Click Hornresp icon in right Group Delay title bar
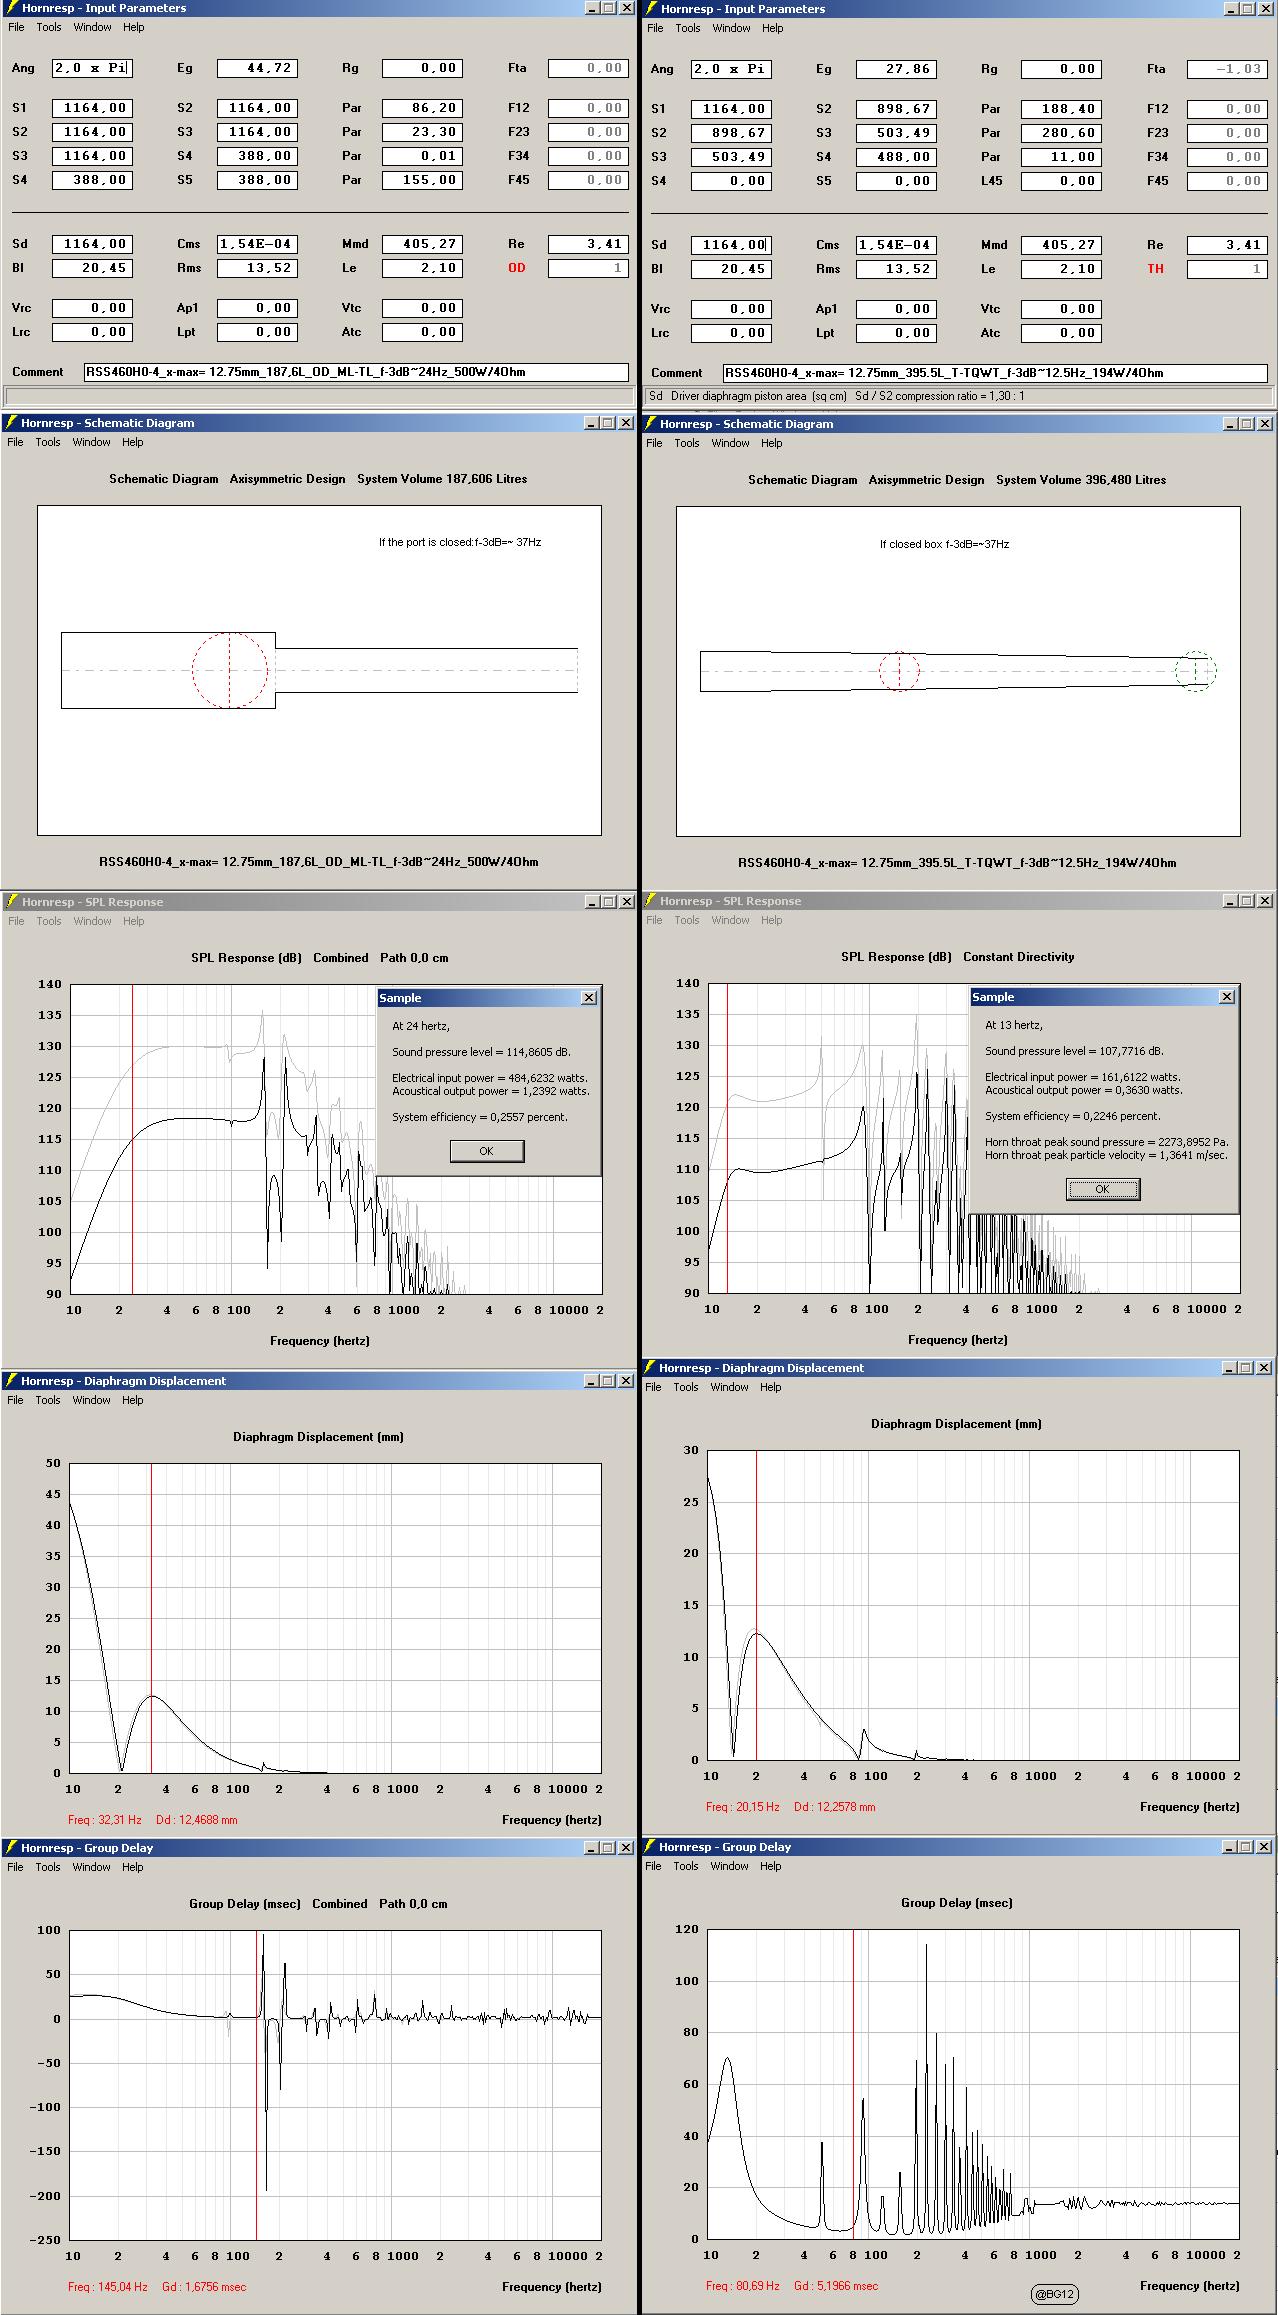Image resolution: width=1278 pixels, height=2315 pixels. pos(649,1847)
